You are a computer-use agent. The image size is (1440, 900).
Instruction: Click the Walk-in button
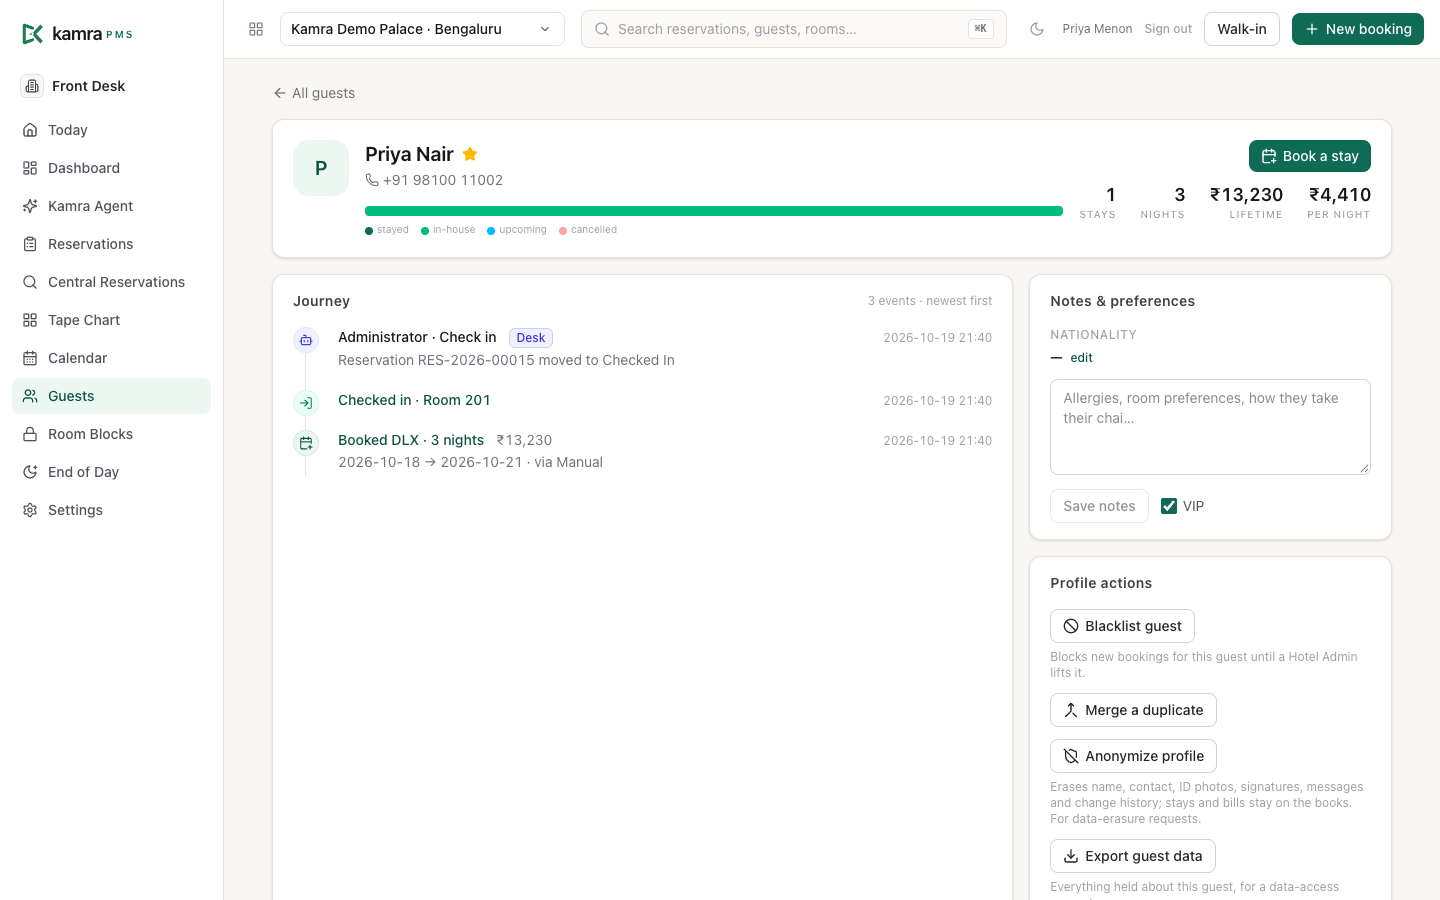pyautogui.click(x=1242, y=29)
